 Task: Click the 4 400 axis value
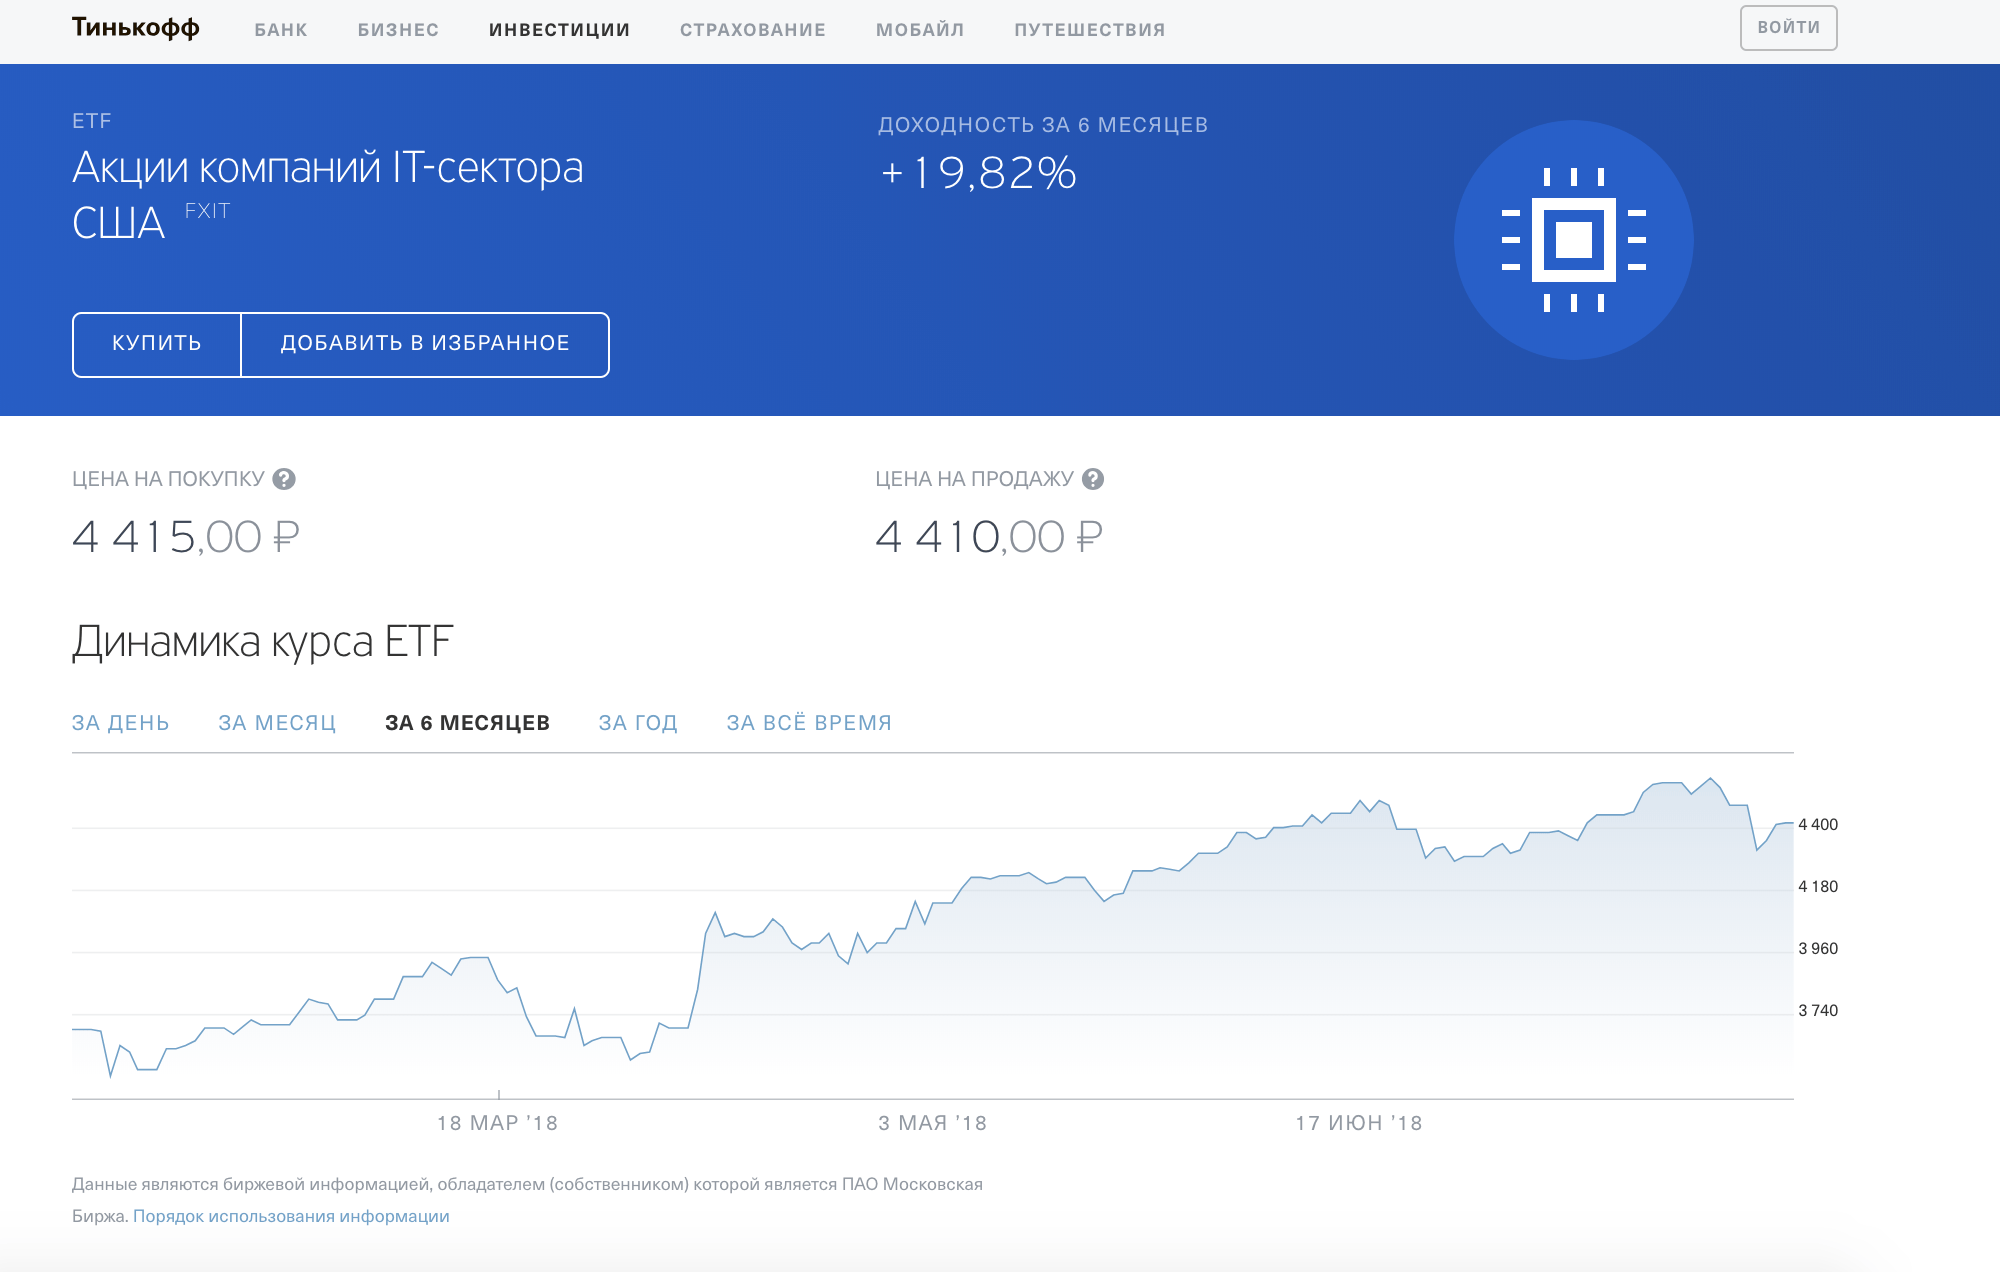[x=1818, y=825]
